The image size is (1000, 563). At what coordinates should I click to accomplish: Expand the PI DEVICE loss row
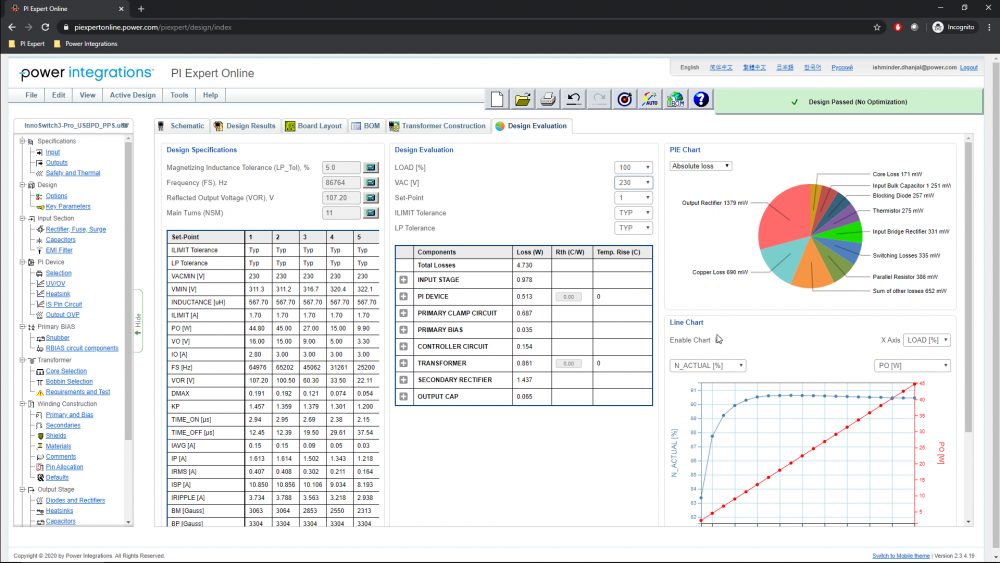point(404,296)
